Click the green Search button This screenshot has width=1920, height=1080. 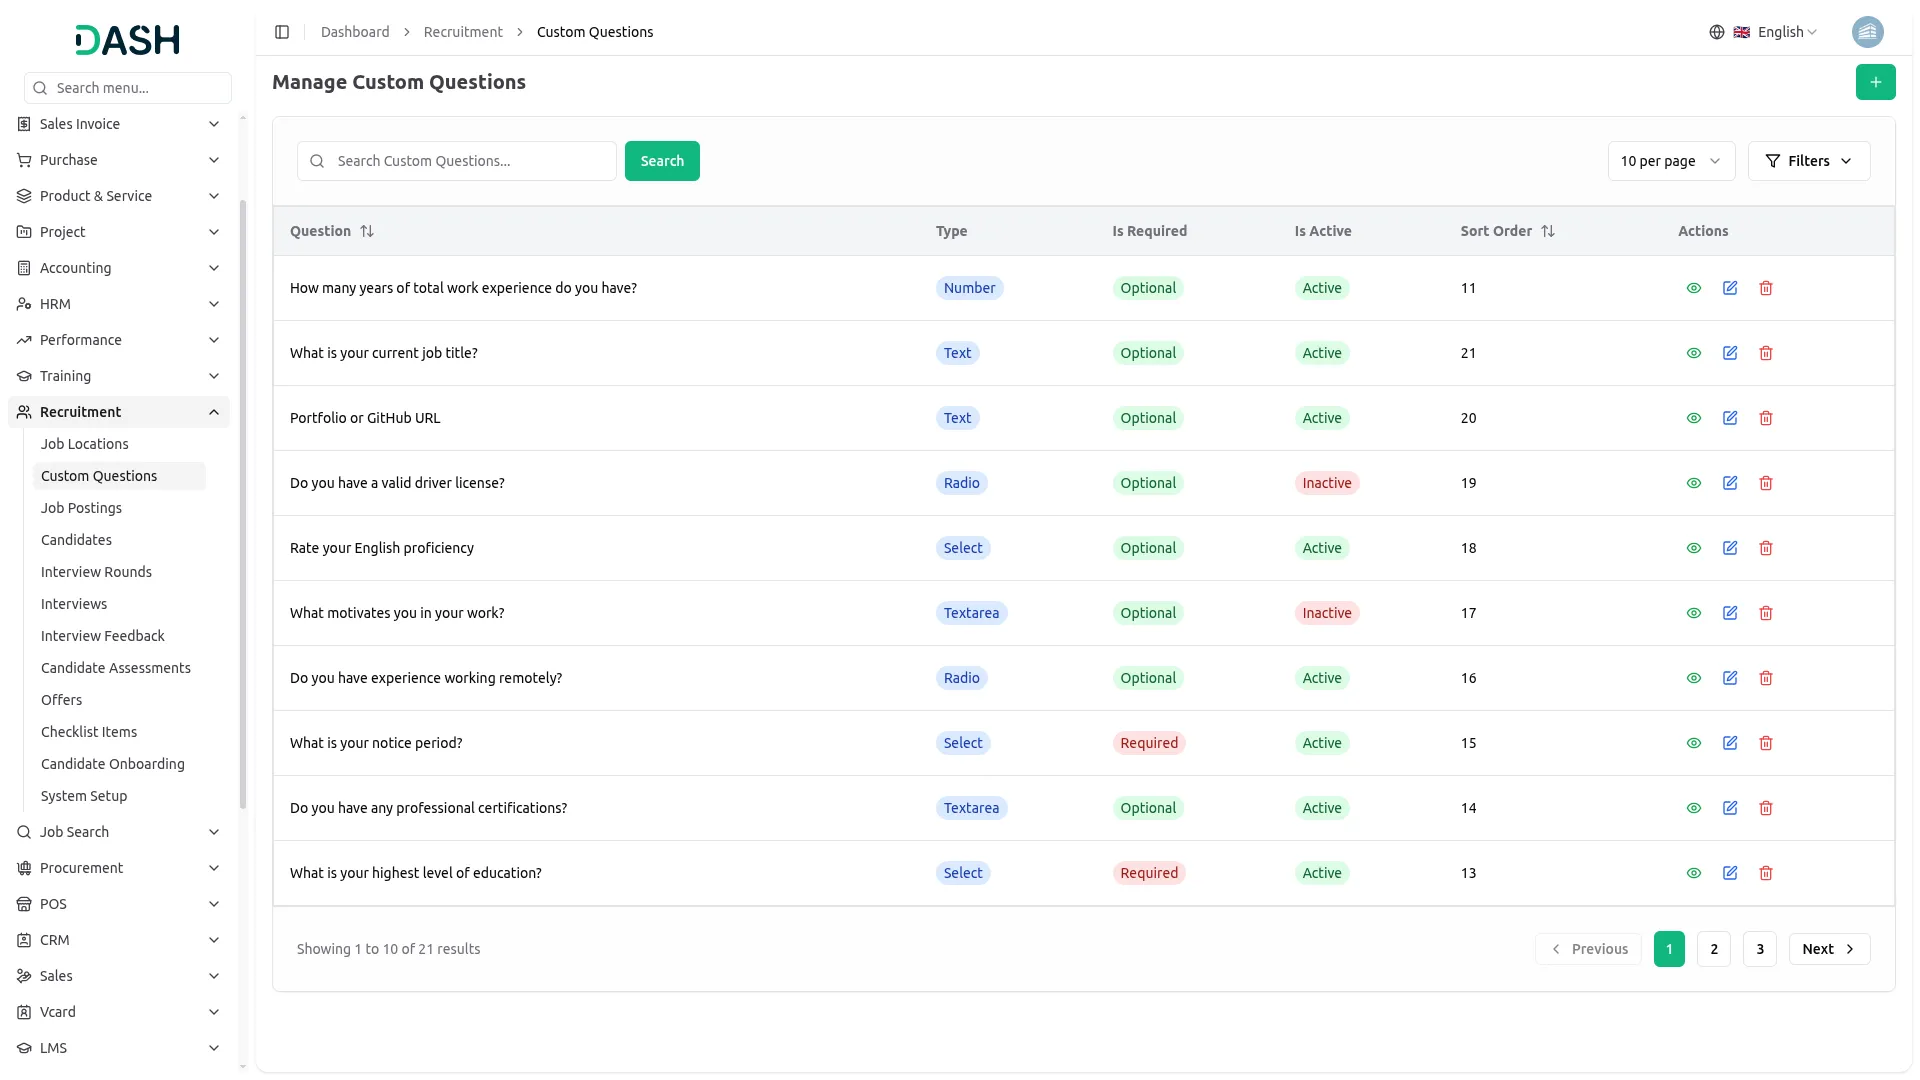661,161
